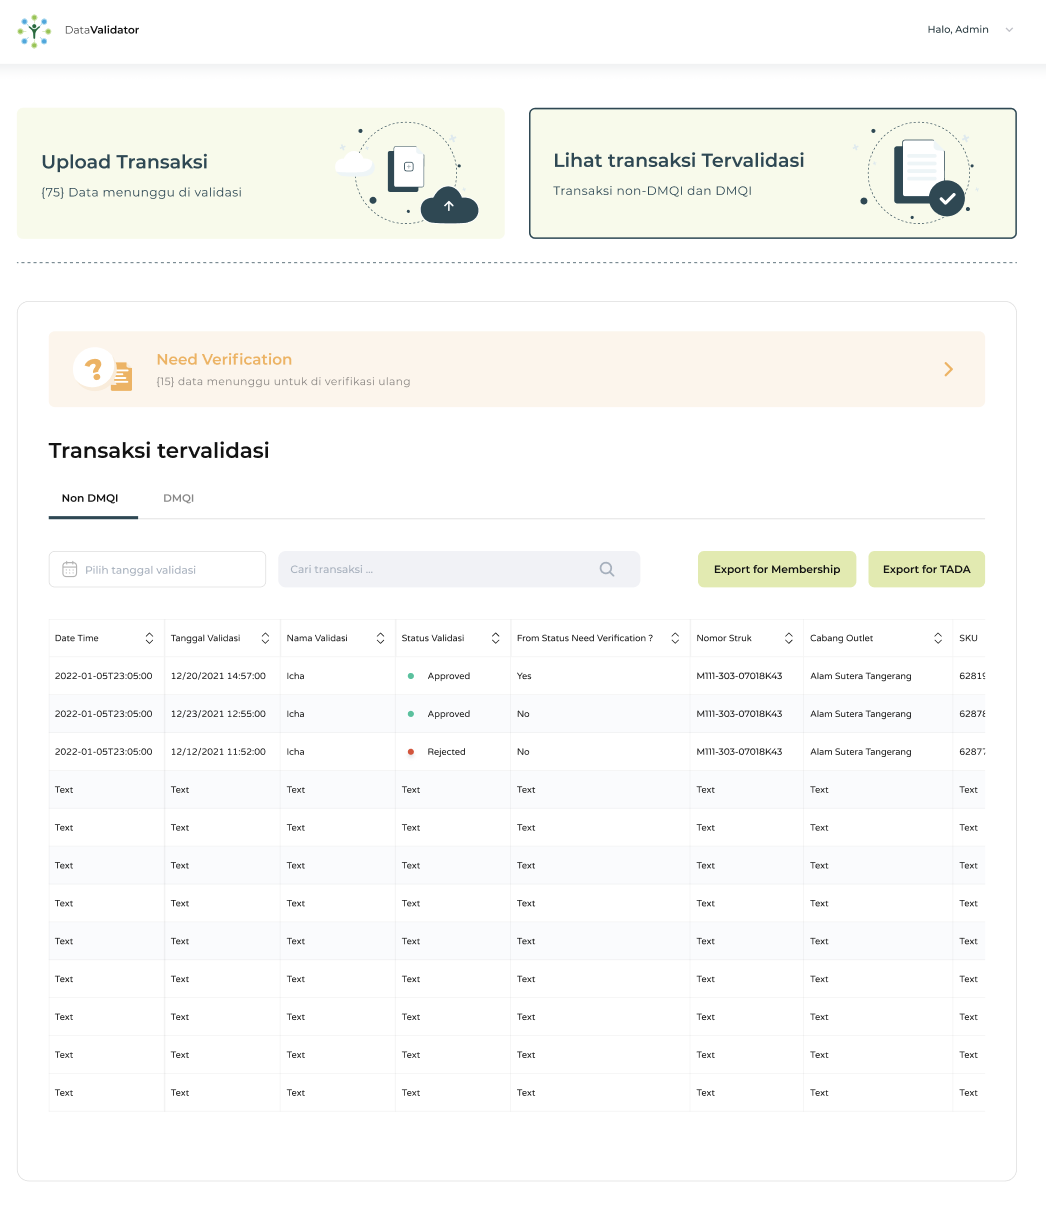Switch to the DMQI tab
The image size is (1046, 1210).
pyautogui.click(x=178, y=497)
